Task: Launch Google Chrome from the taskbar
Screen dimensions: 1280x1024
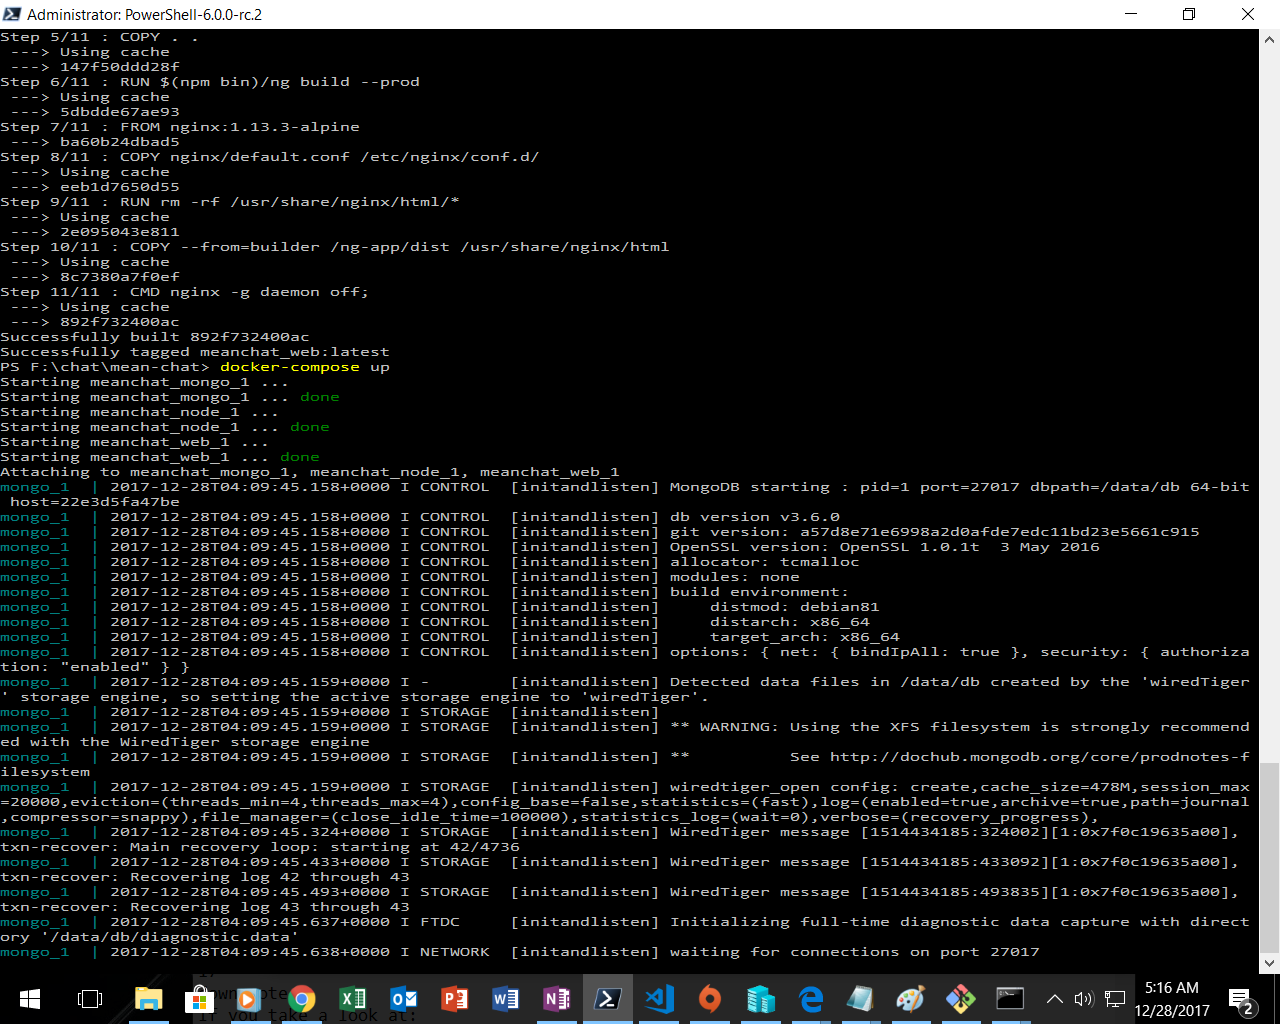Action: 302,999
